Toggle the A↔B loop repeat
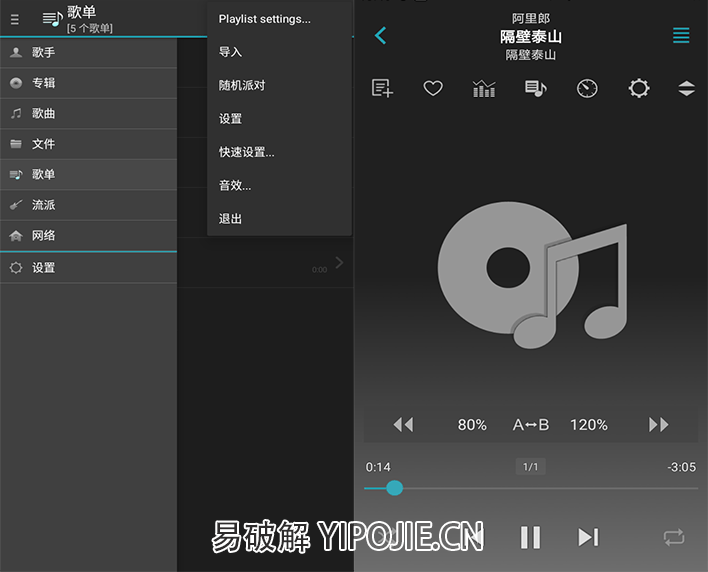Image resolution: width=708 pixels, height=572 pixels. point(531,425)
